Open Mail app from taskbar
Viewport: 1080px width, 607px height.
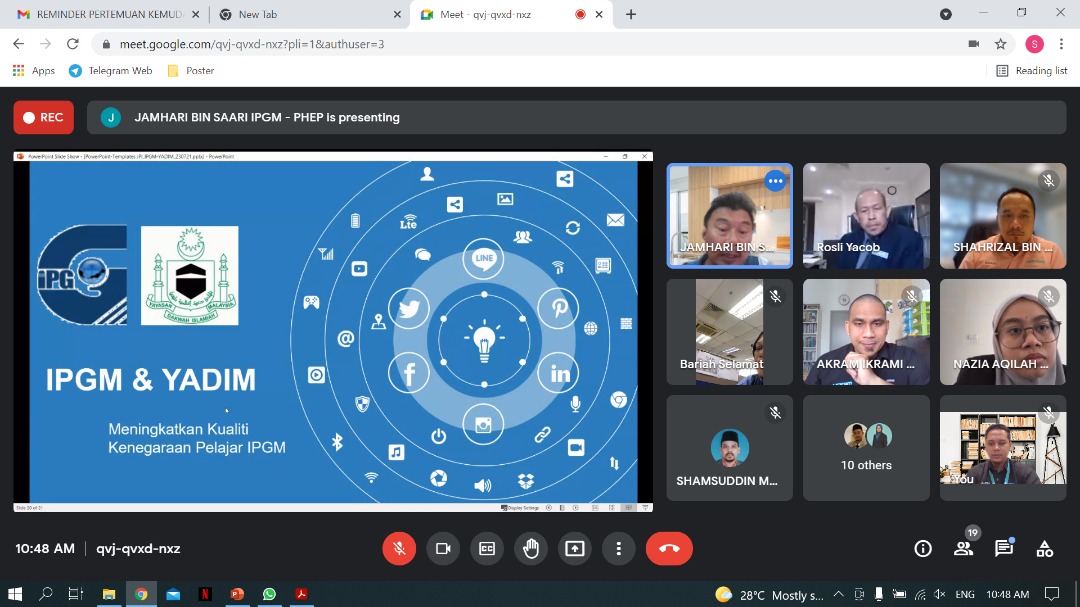173,594
